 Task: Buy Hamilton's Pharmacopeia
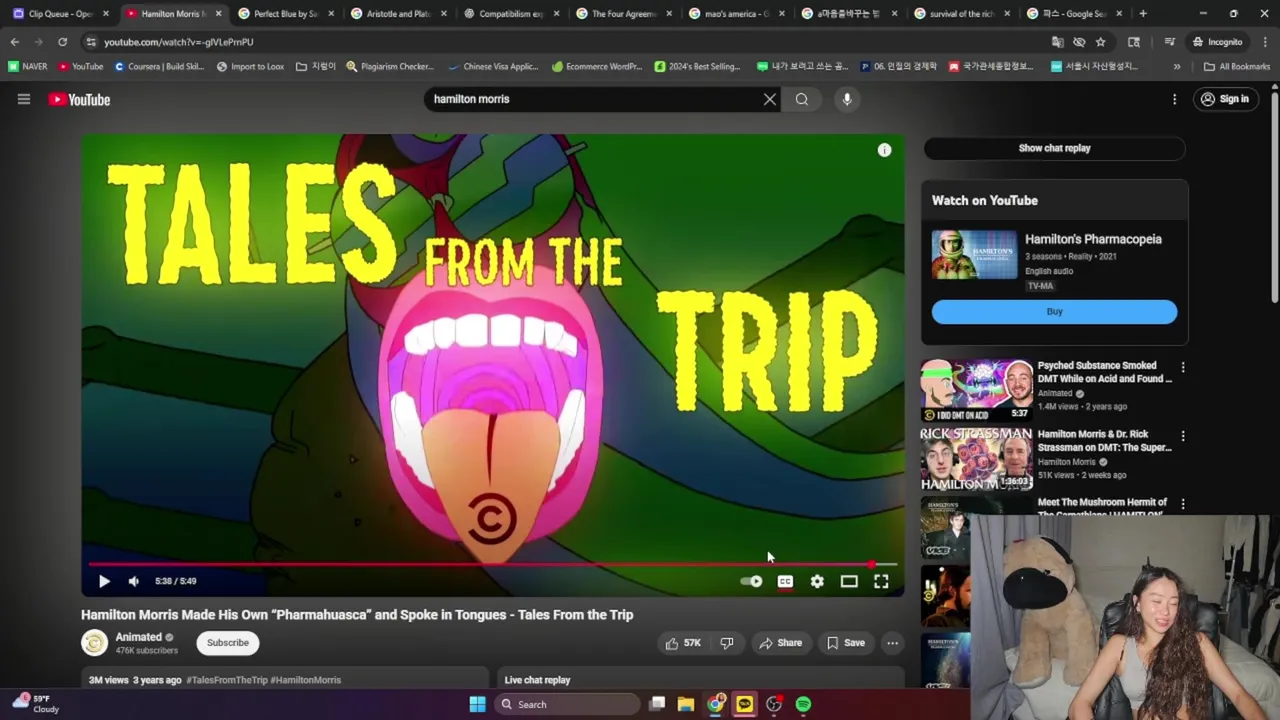coord(1054,311)
